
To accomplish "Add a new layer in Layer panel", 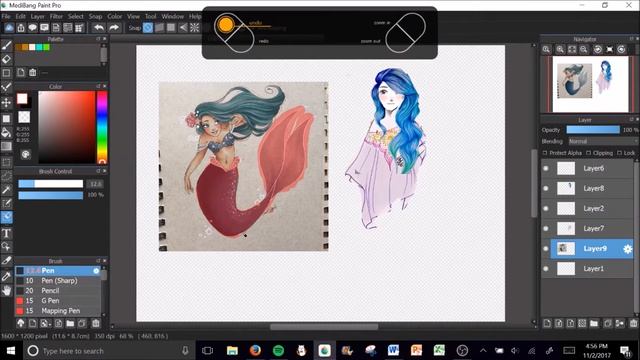I will tap(547, 324).
